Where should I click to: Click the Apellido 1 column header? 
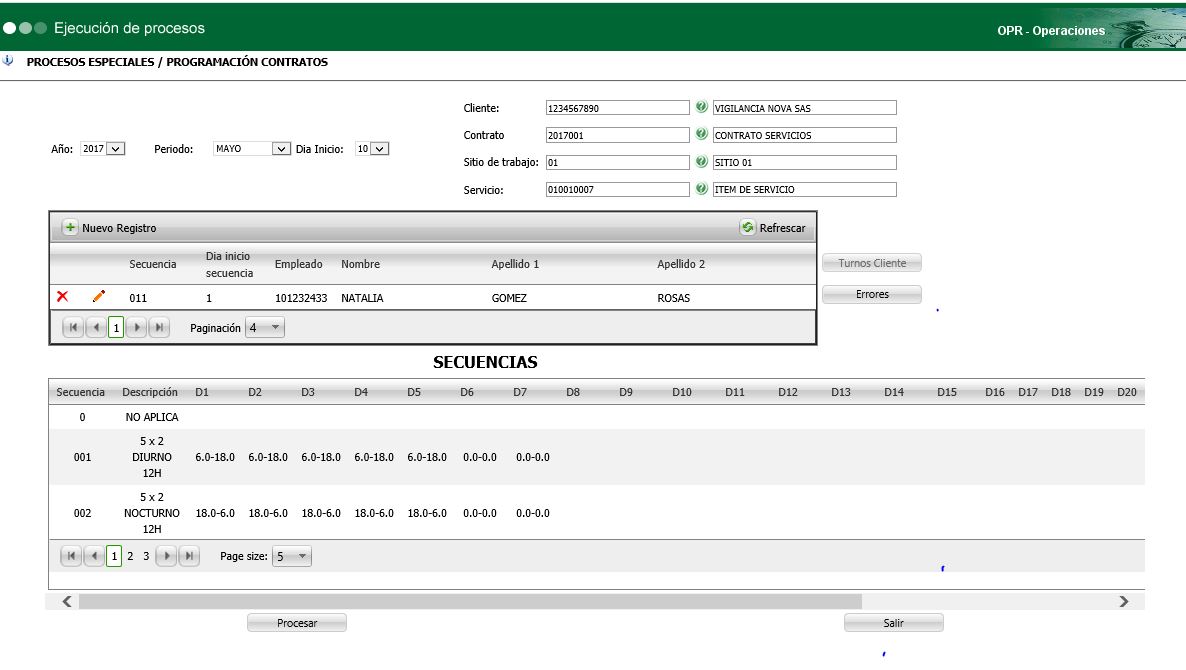pos(515,264)
